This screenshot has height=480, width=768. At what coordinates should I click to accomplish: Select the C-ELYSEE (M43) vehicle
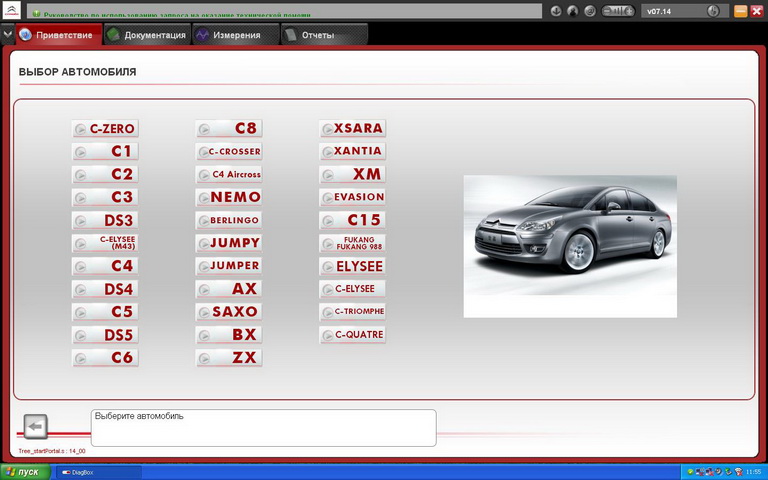click(105, 243)
